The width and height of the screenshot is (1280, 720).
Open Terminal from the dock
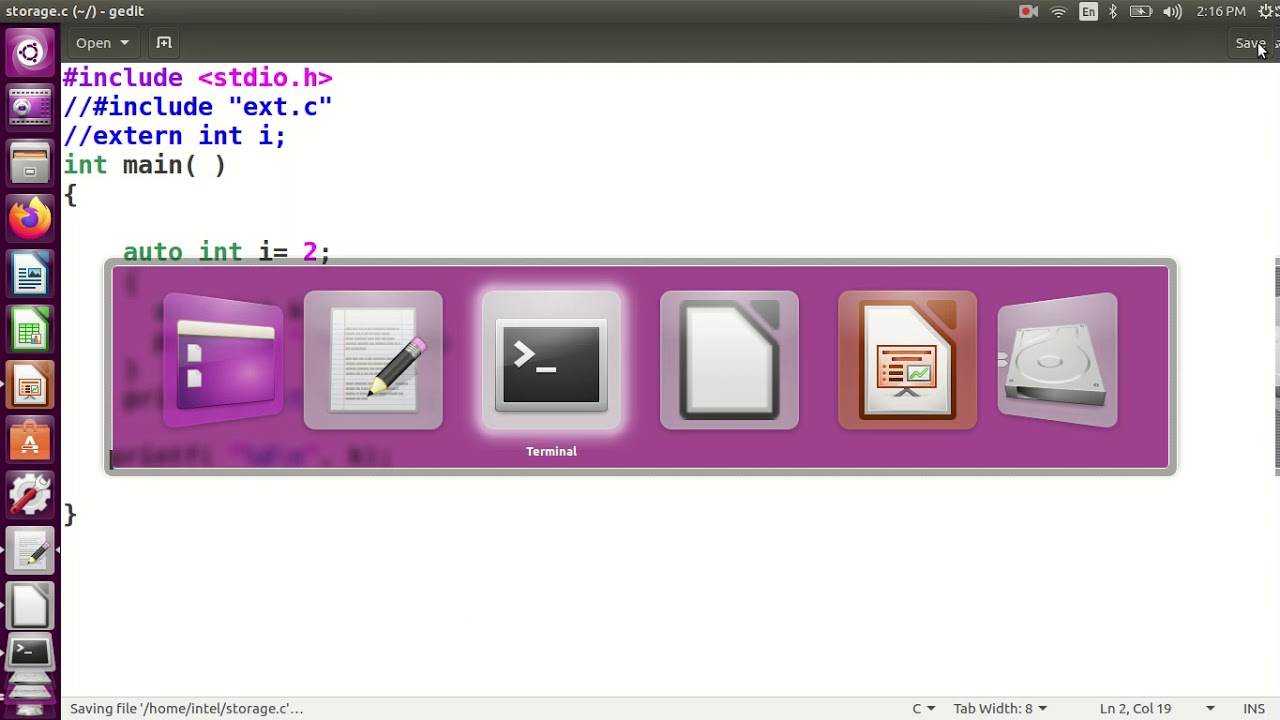pyautogui.click(x=30, y=654)
